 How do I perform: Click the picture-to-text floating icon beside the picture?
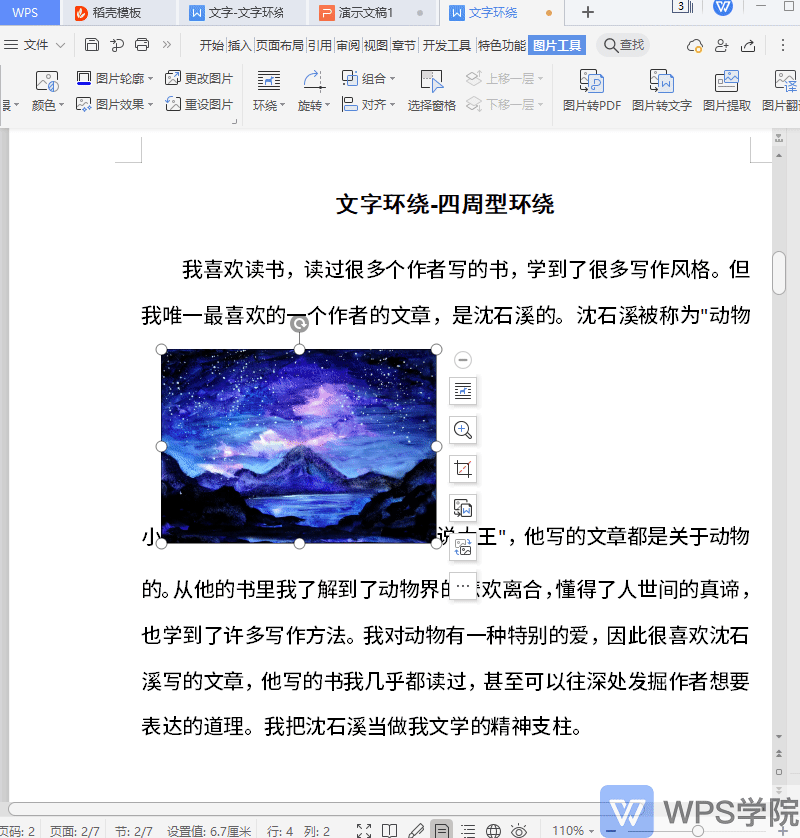[463, 508]
